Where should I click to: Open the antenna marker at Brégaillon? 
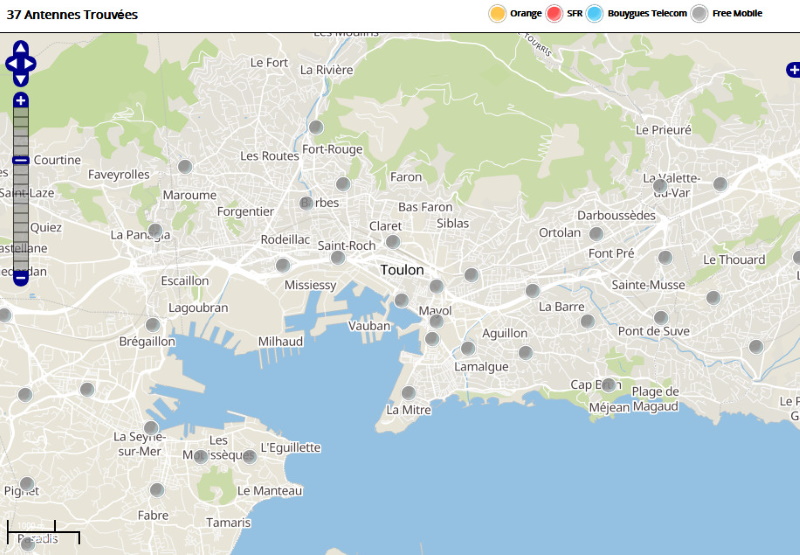153,324
